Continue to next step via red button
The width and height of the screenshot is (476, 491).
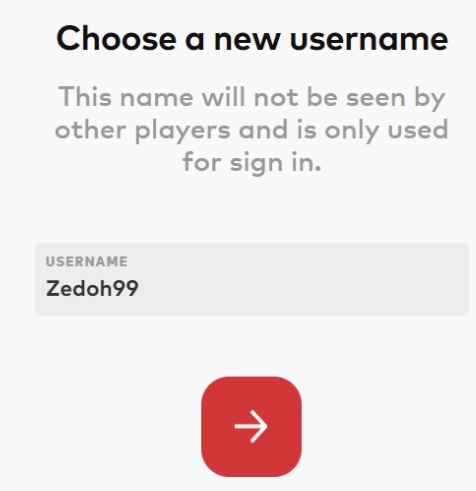(251, 426)
